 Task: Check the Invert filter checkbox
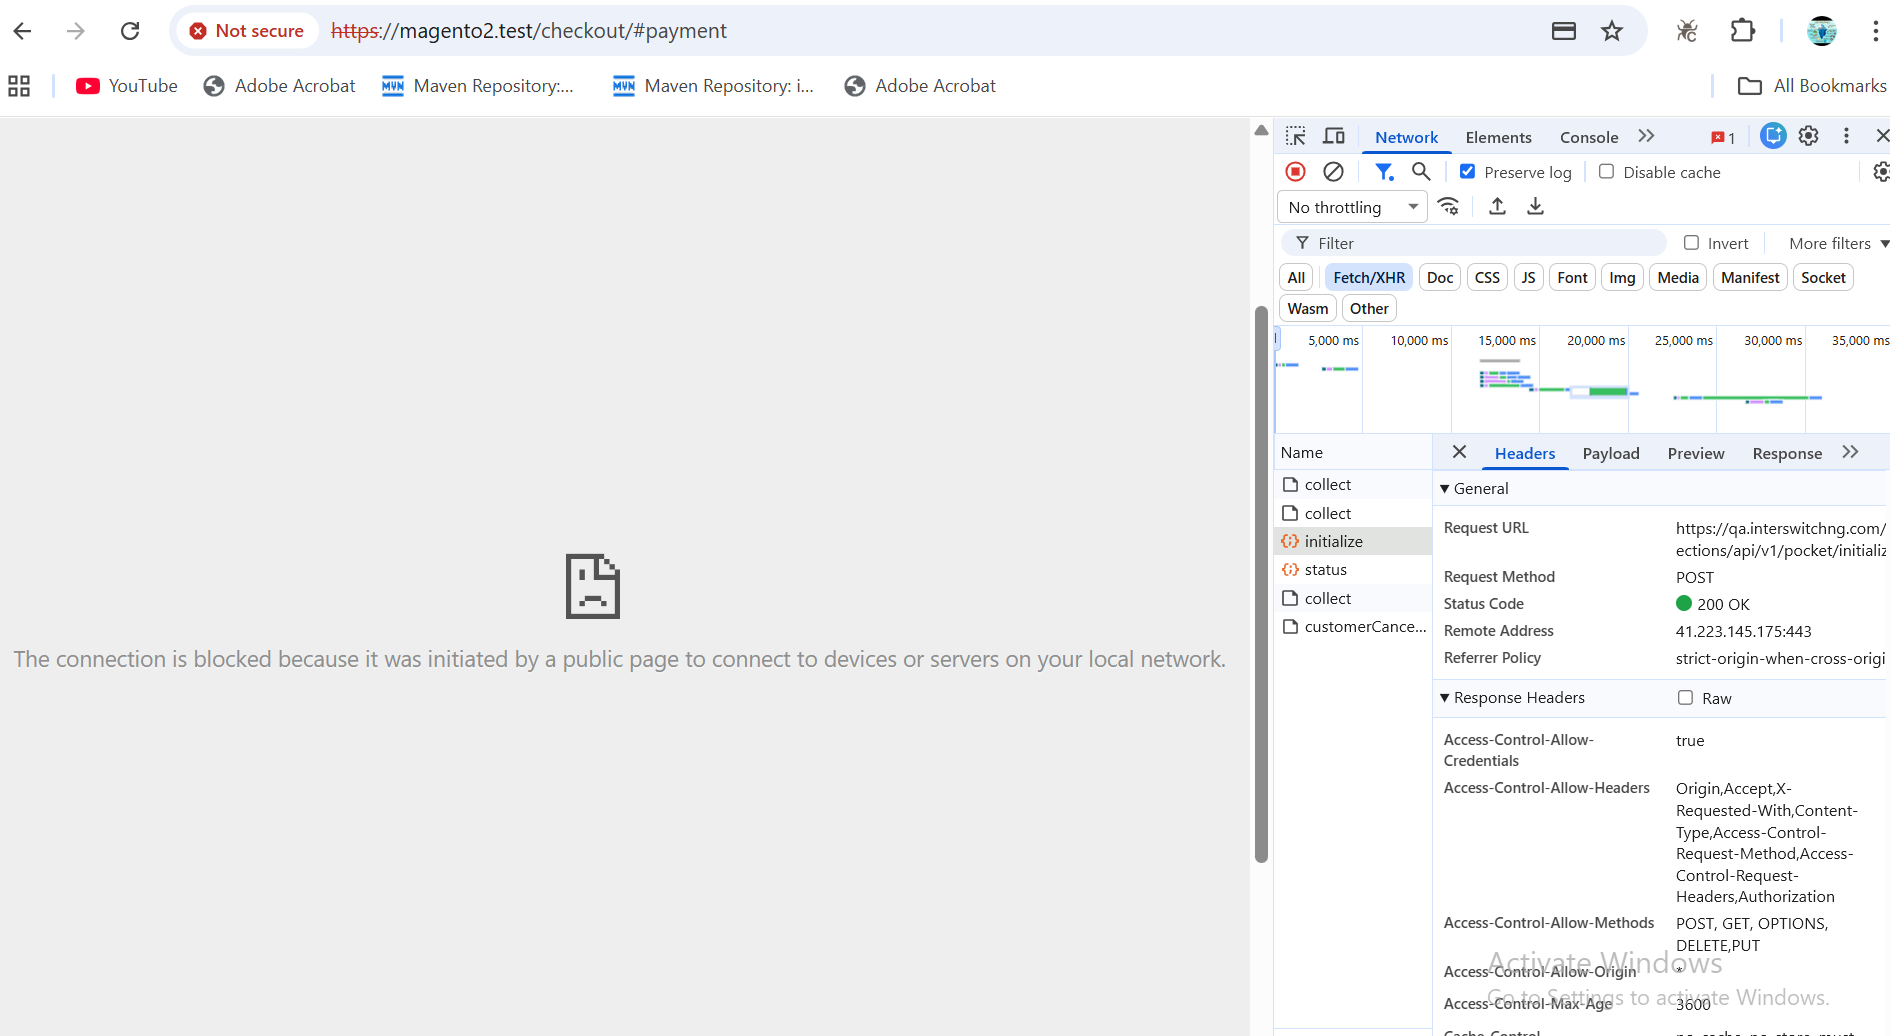pyautogui.click(x=1691, y=243)
